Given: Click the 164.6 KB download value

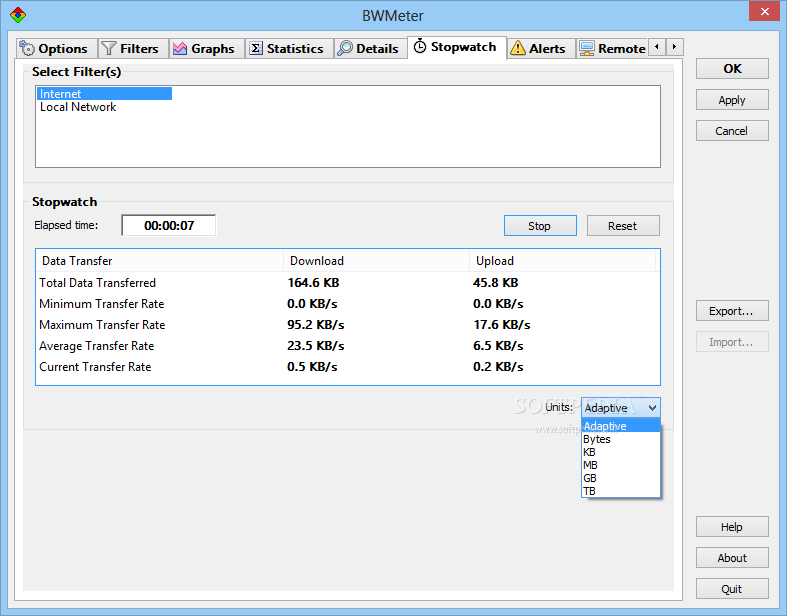Looking at the screenshot, I should tap(313, 283).
